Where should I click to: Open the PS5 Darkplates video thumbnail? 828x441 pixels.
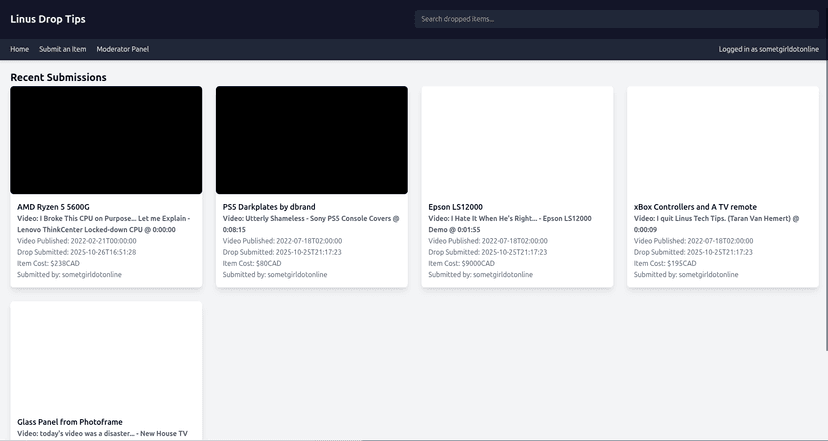[311, 140]
